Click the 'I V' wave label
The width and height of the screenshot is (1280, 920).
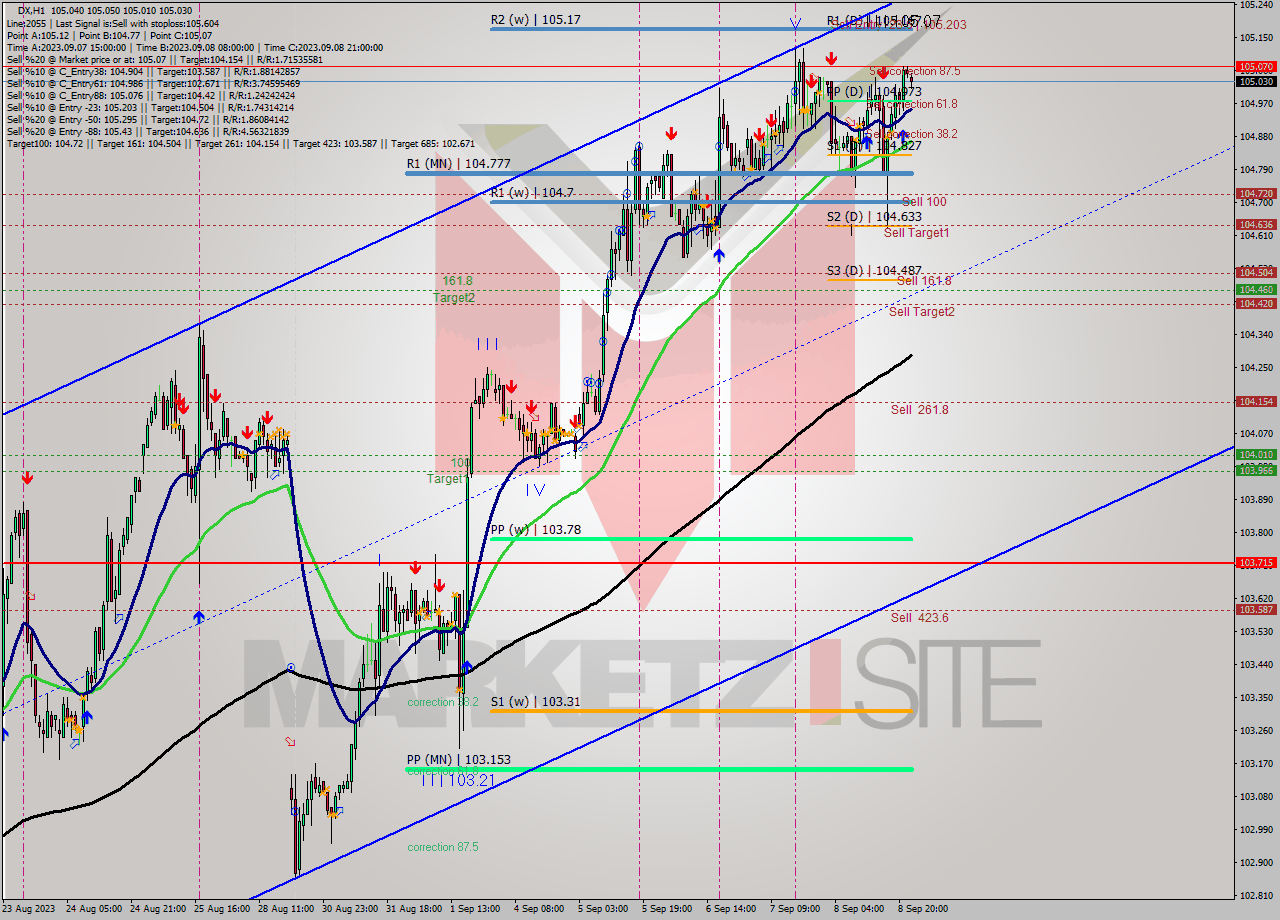coord(535,490)
